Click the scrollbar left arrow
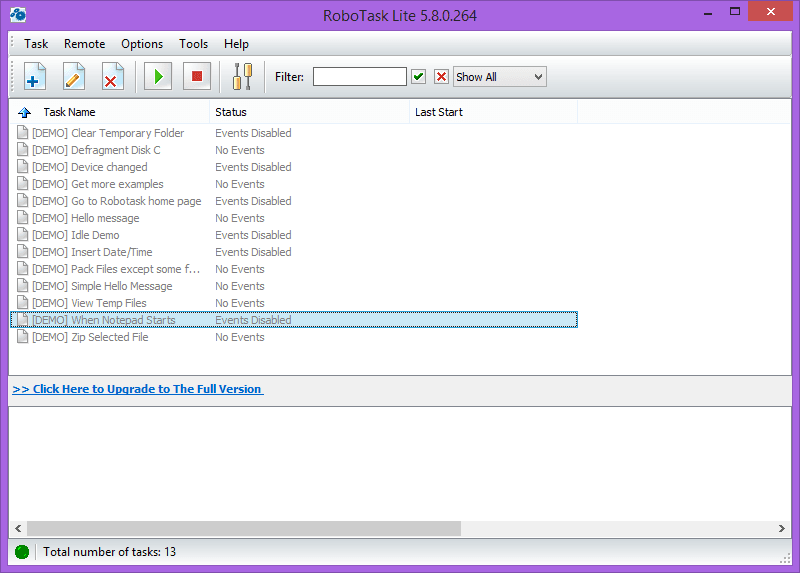800x573 pixels. click(18, 529)
